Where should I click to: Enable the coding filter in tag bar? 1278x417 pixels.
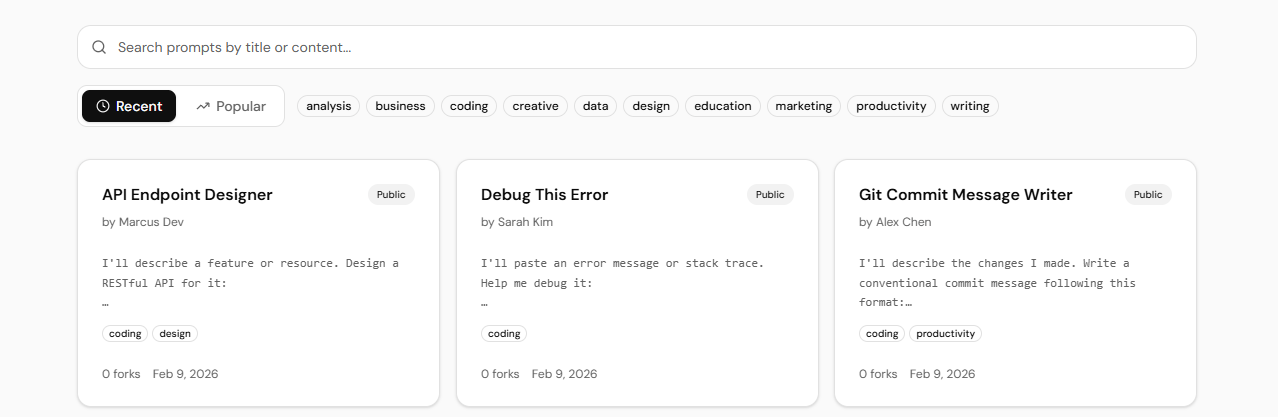[469, 106]
